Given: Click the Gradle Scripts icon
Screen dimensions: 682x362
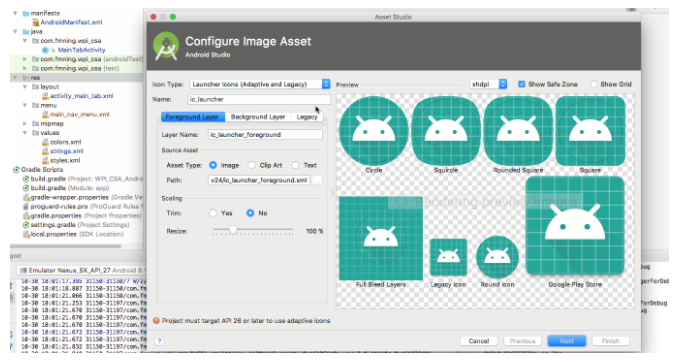Looking at the screenshot, I should pyautogui.click(x=16, y=170).
